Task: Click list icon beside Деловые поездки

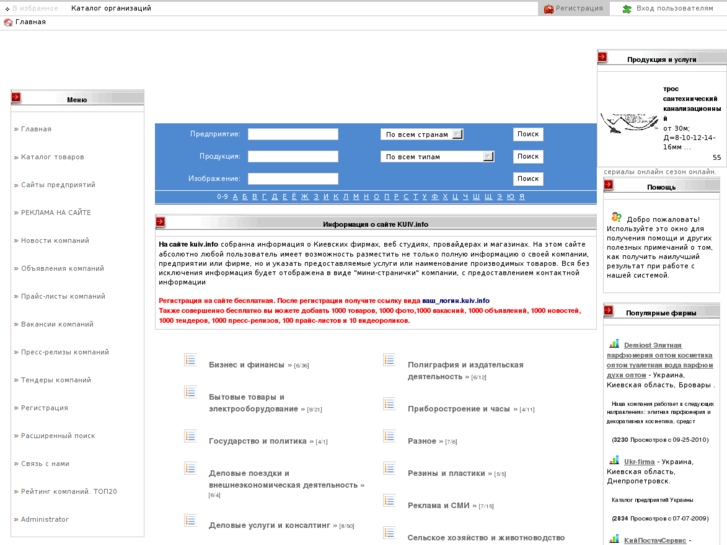Action: click(x=190, y=468)
